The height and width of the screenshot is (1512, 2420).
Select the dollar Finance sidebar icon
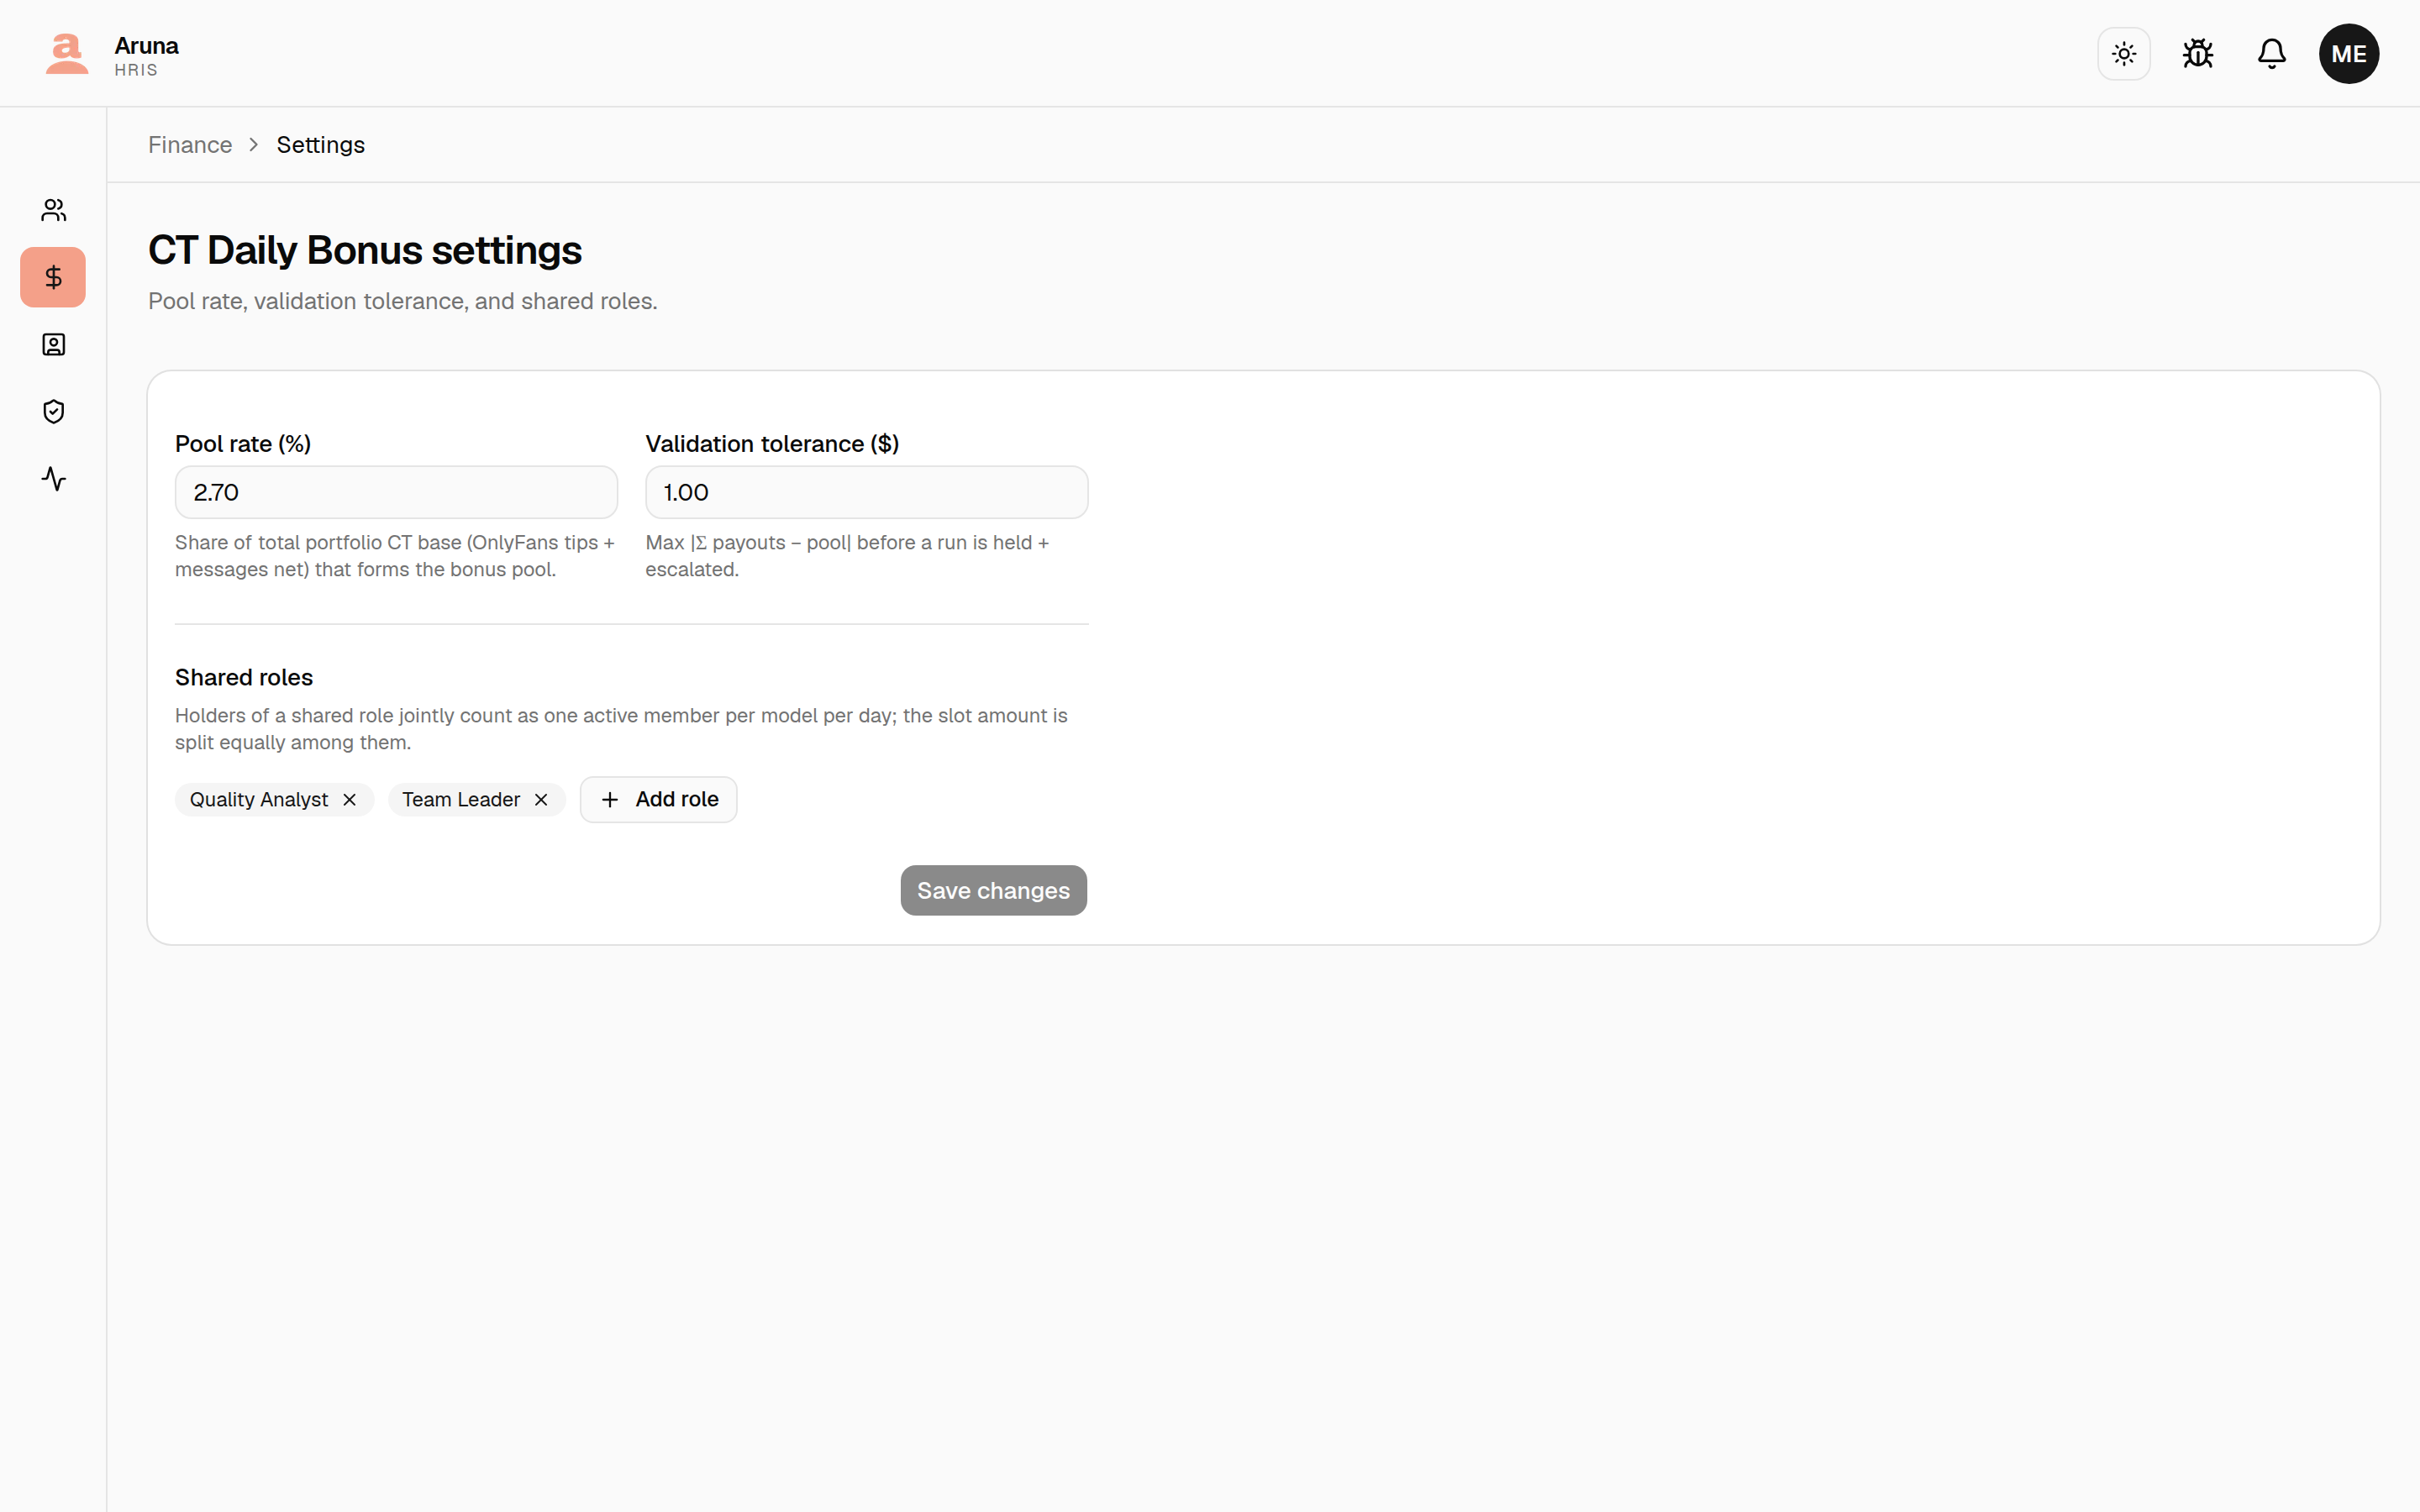click(53, 277)
